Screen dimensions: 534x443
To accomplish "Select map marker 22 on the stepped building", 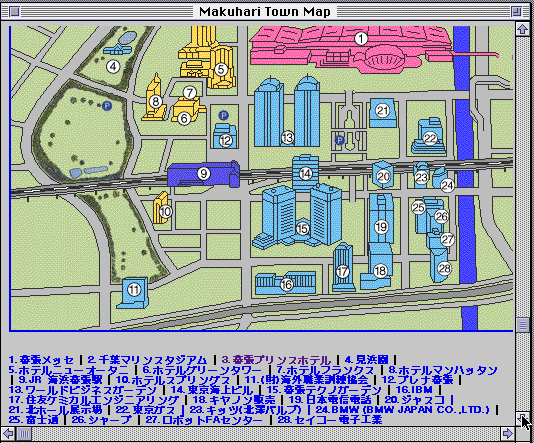I will point(430,138).
